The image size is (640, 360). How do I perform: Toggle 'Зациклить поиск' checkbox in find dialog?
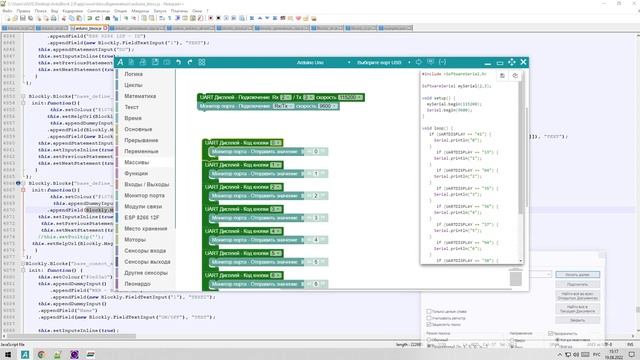429,324
